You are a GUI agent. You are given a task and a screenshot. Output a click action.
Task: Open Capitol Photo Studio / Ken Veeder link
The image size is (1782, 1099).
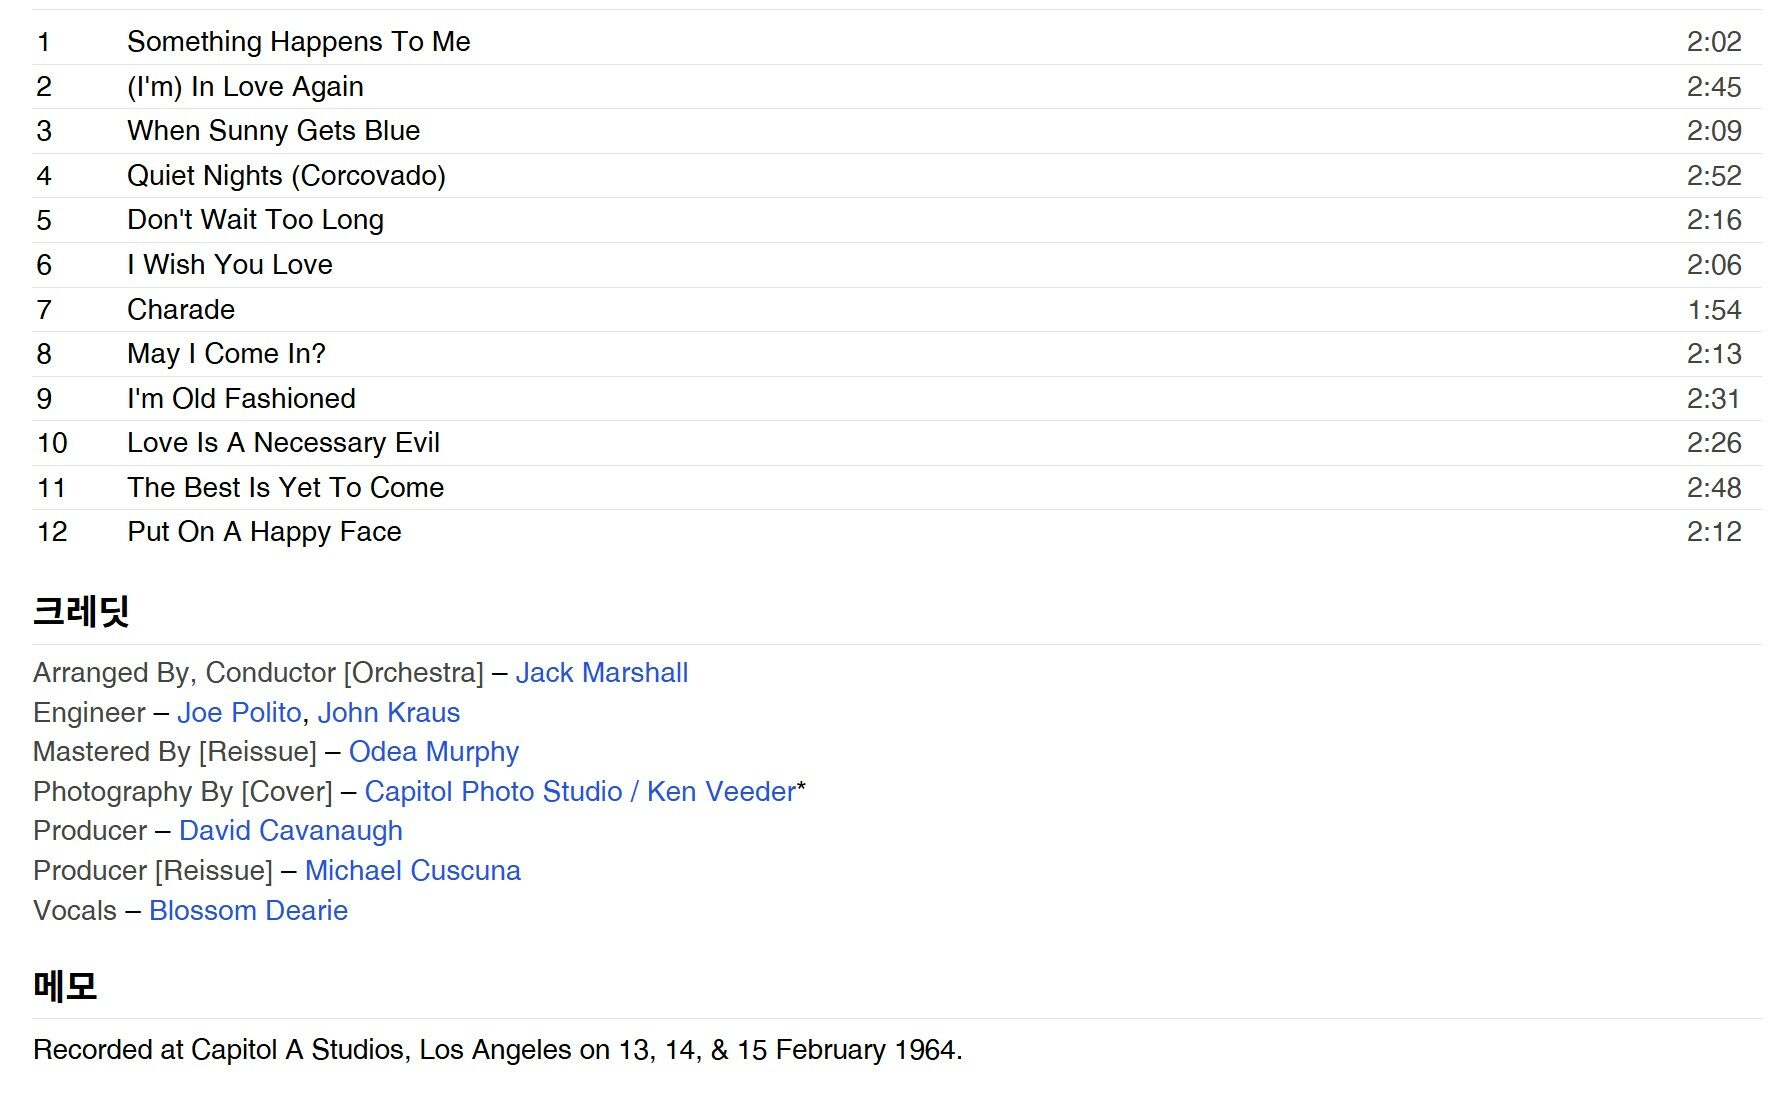[580, 792]
